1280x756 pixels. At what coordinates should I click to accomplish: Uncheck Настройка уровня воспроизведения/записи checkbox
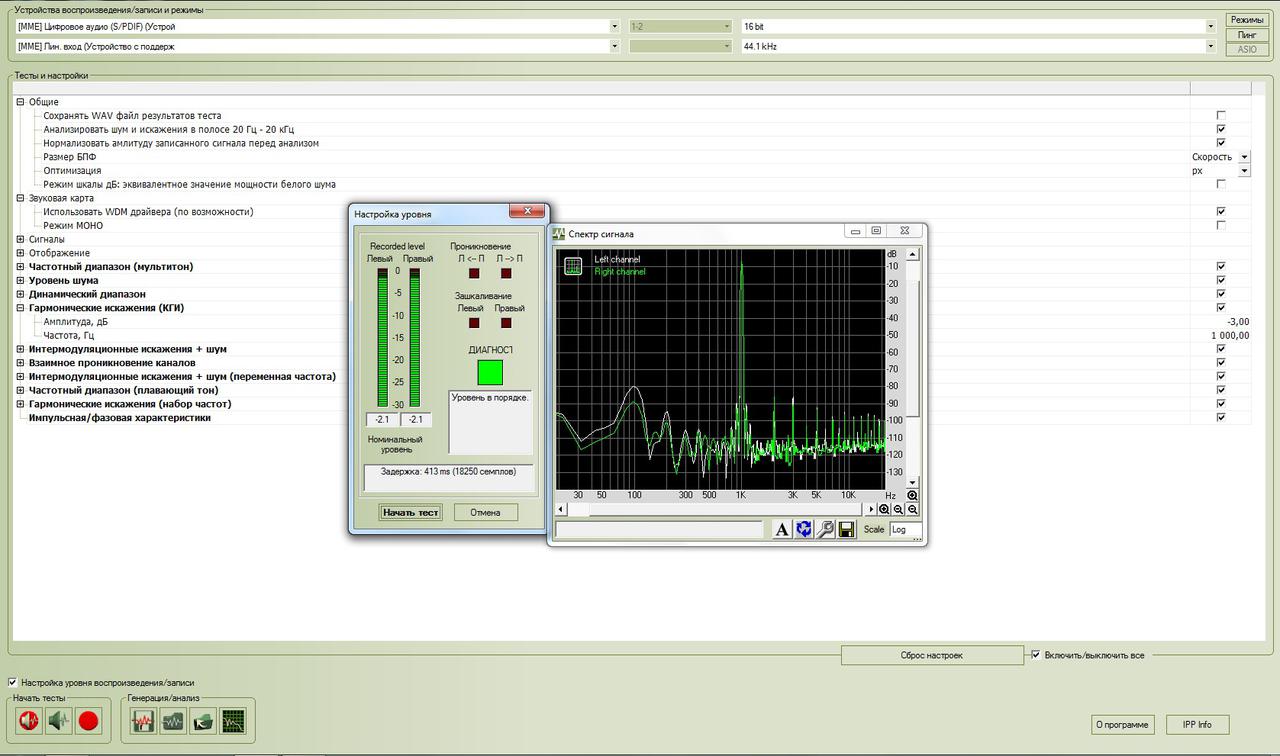click(x=12, y=683)
